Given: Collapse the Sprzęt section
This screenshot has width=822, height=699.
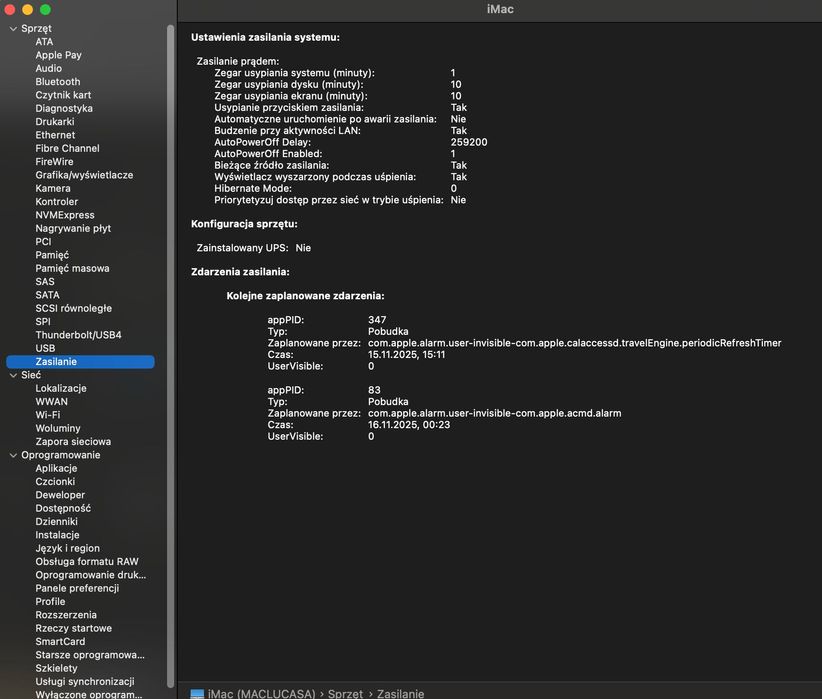Looking at the screenshot, I should click(12, 29).
